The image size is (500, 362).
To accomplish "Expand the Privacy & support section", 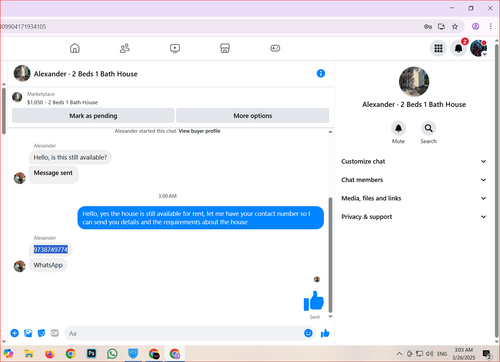I will coord(413,217).
